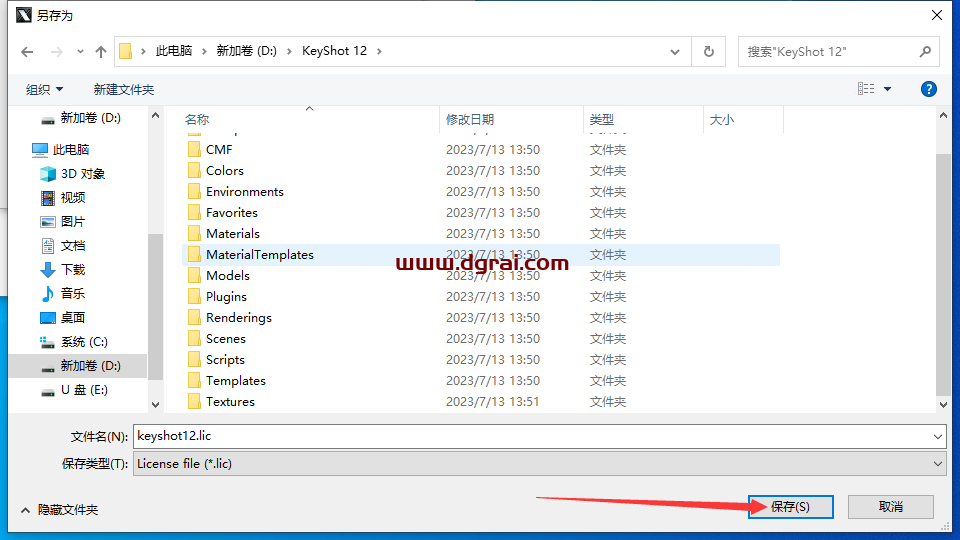Open the file name dropdown arrow
Screen dimensions: 960x540
click(937, 437)
